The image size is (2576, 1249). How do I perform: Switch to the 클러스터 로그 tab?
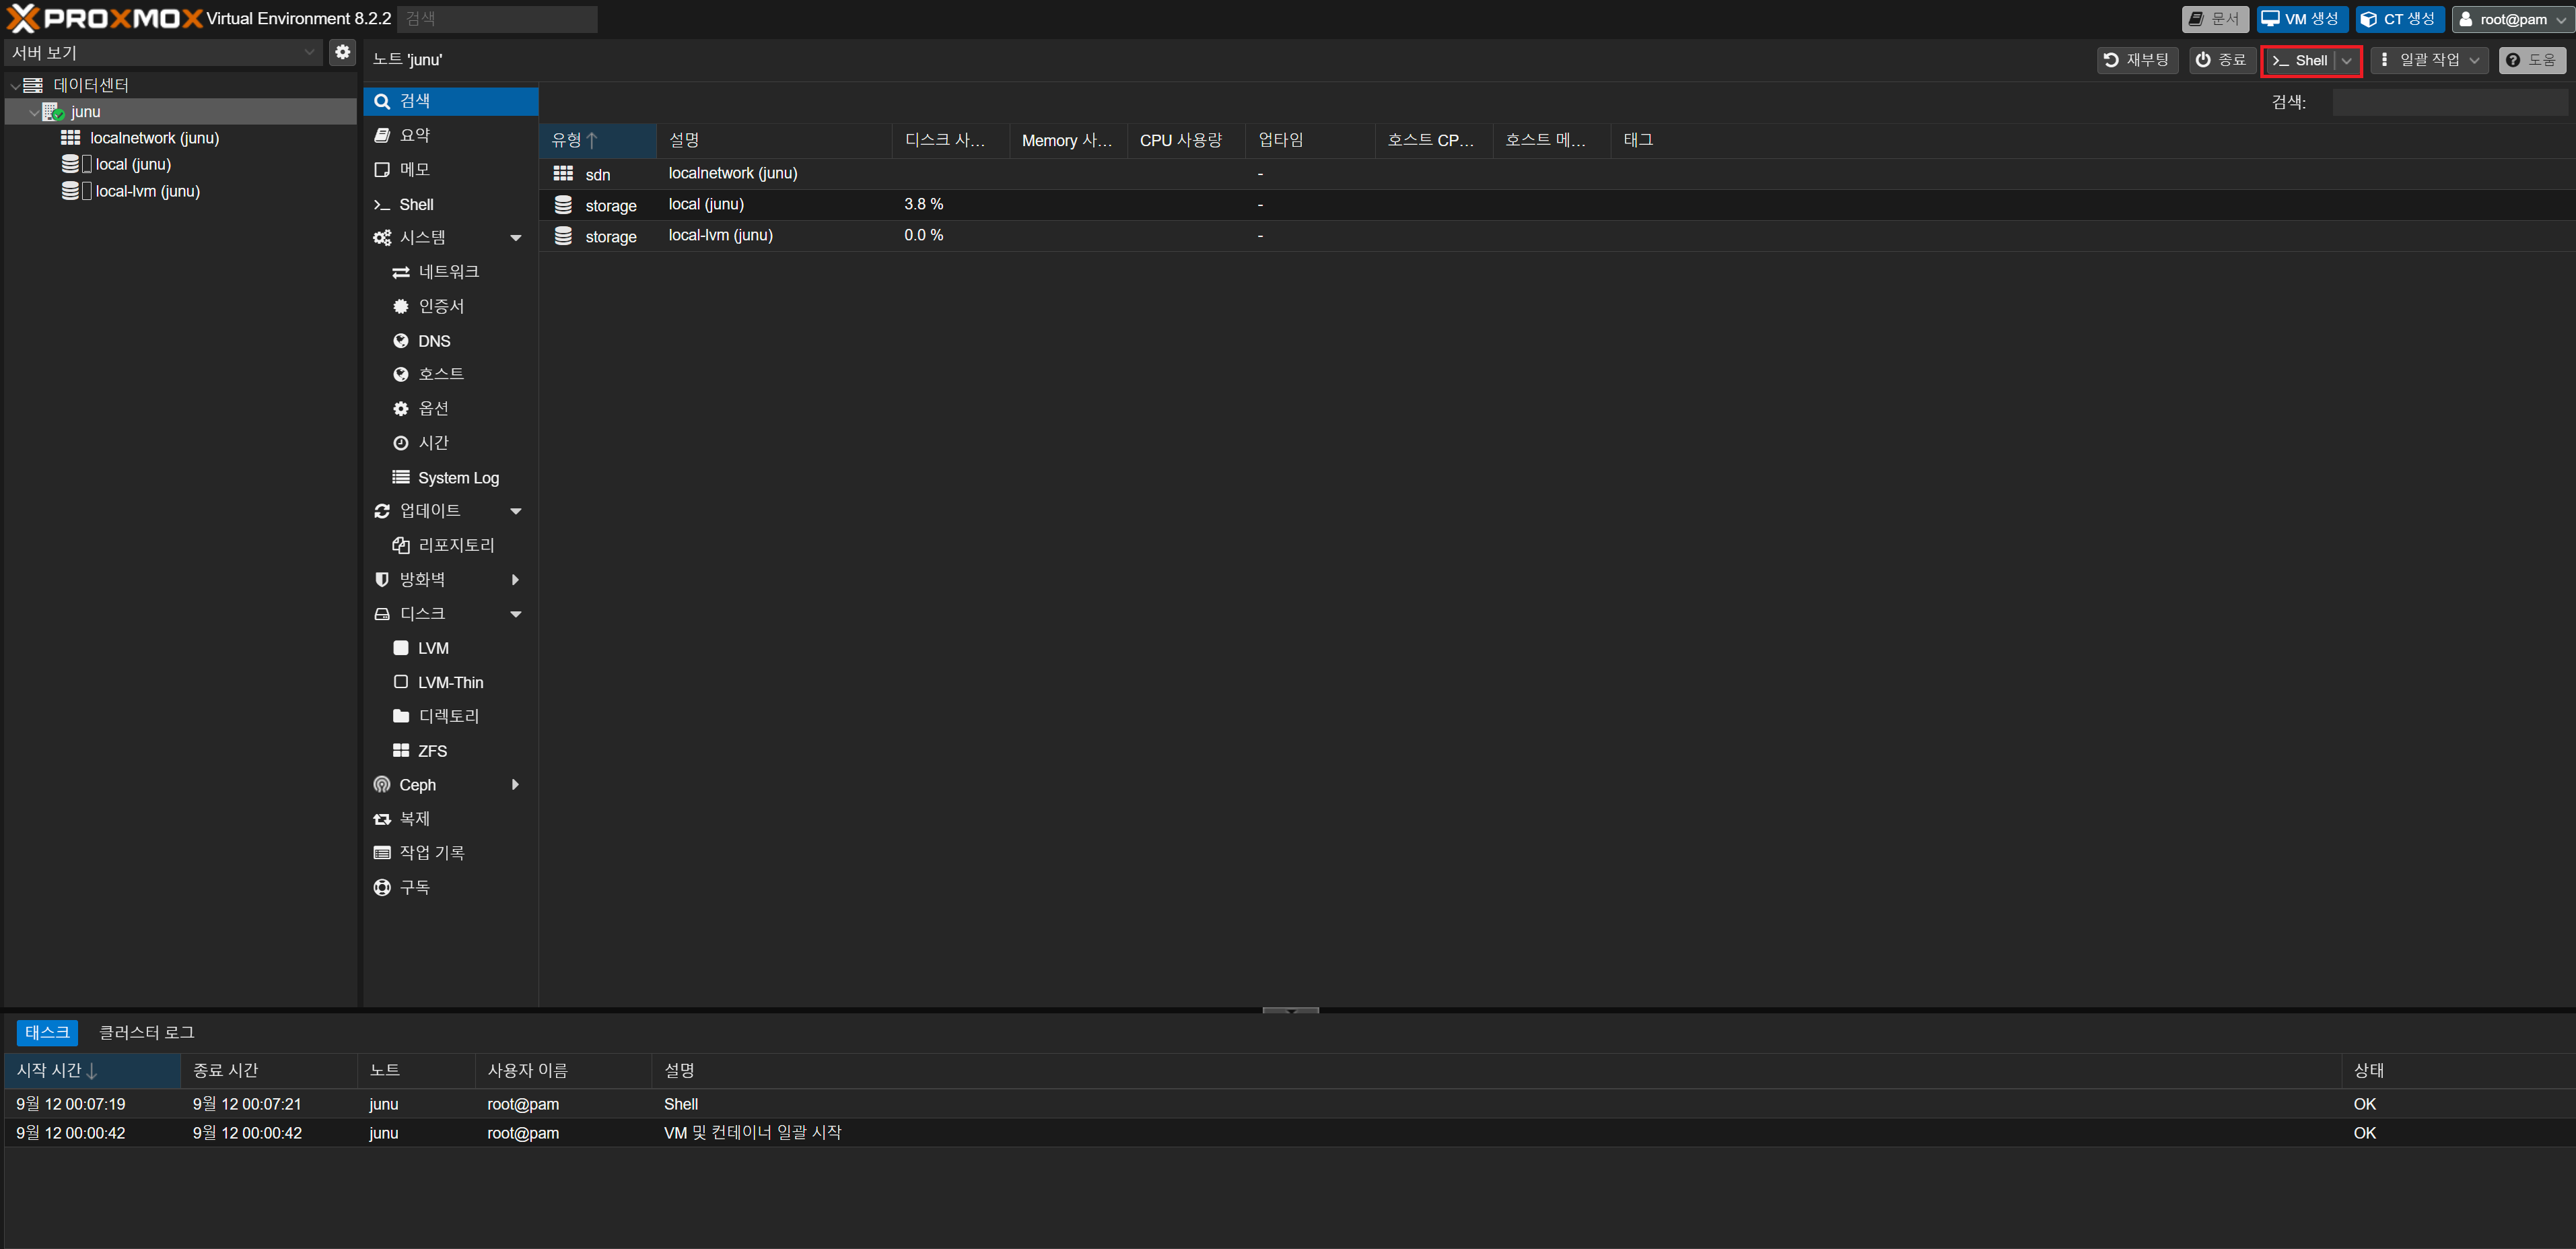pyautogui.click(x=146, y=1031)
